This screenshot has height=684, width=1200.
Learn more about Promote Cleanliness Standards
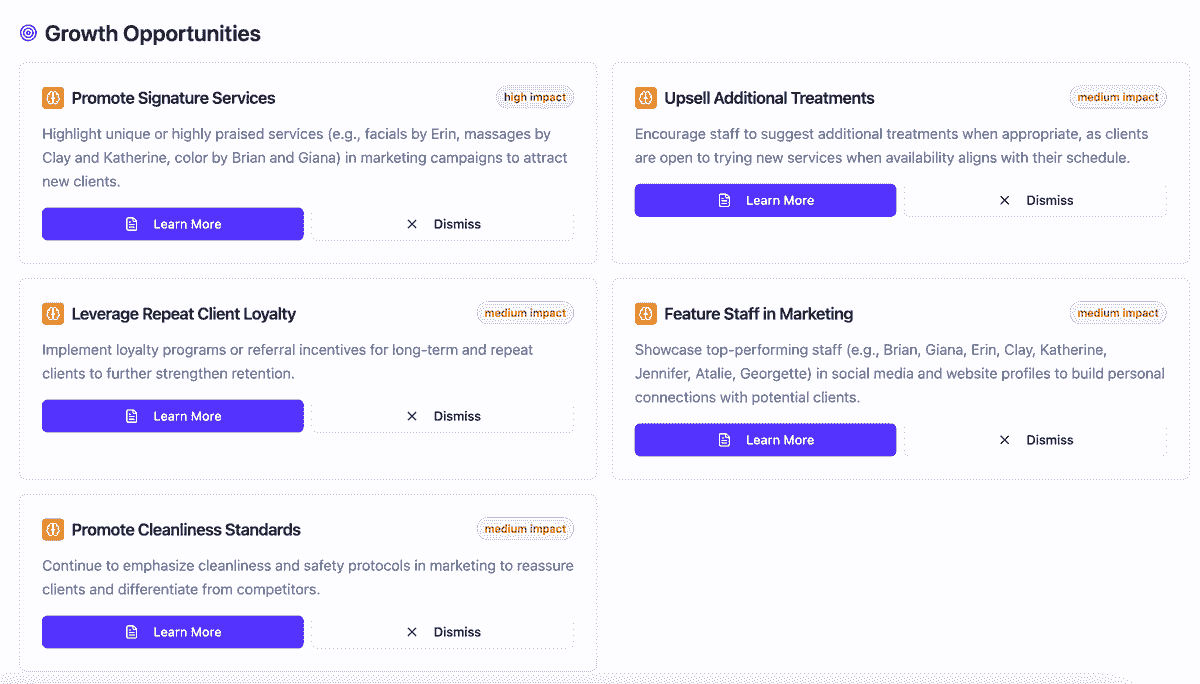[173, 632]
